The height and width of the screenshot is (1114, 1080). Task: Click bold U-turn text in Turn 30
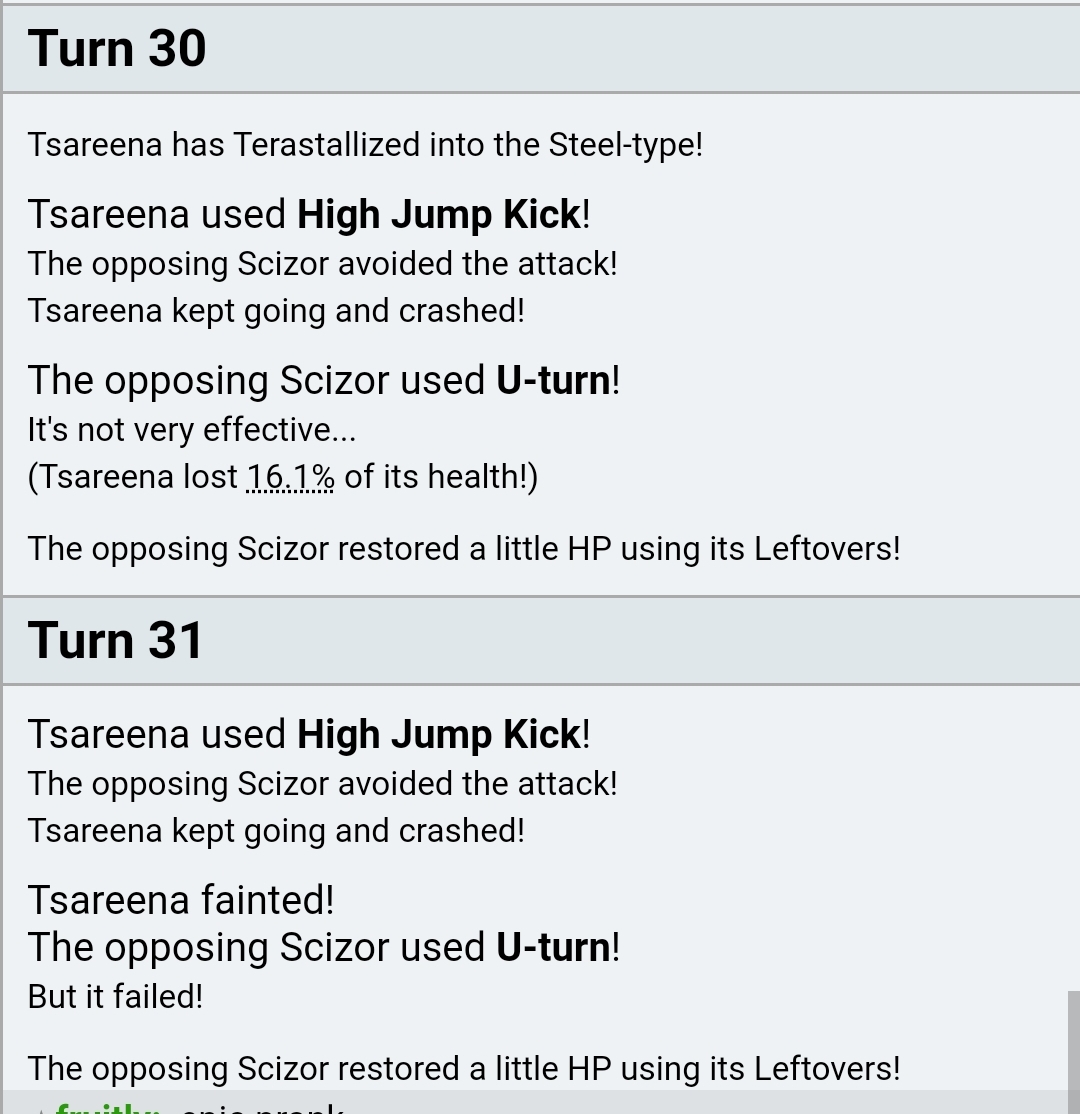tap(553, 380)
